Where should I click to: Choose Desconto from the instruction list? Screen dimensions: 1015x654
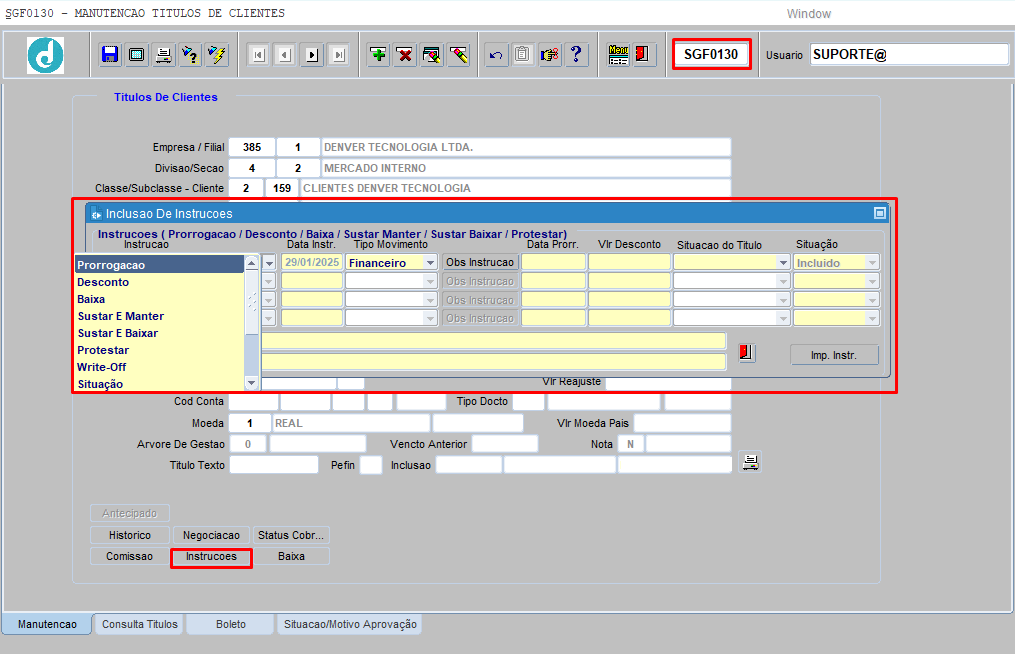(159, 282)
